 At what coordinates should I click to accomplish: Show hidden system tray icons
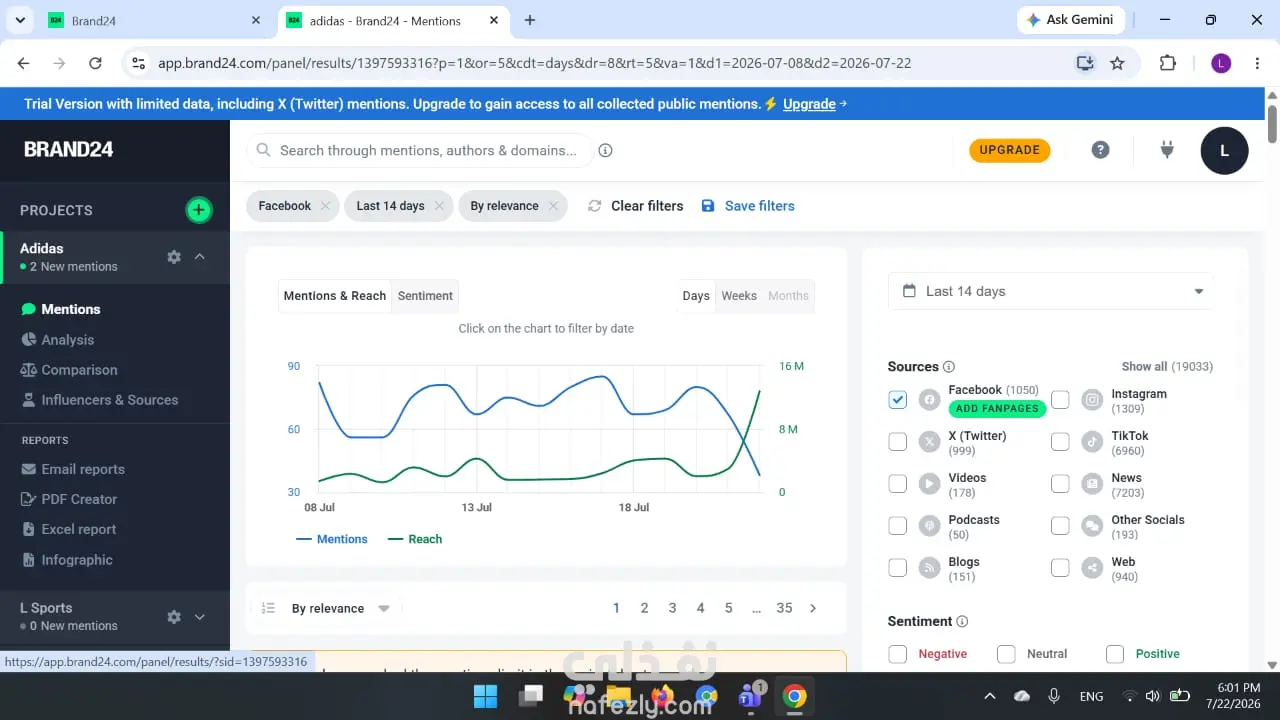coord(990,696)
